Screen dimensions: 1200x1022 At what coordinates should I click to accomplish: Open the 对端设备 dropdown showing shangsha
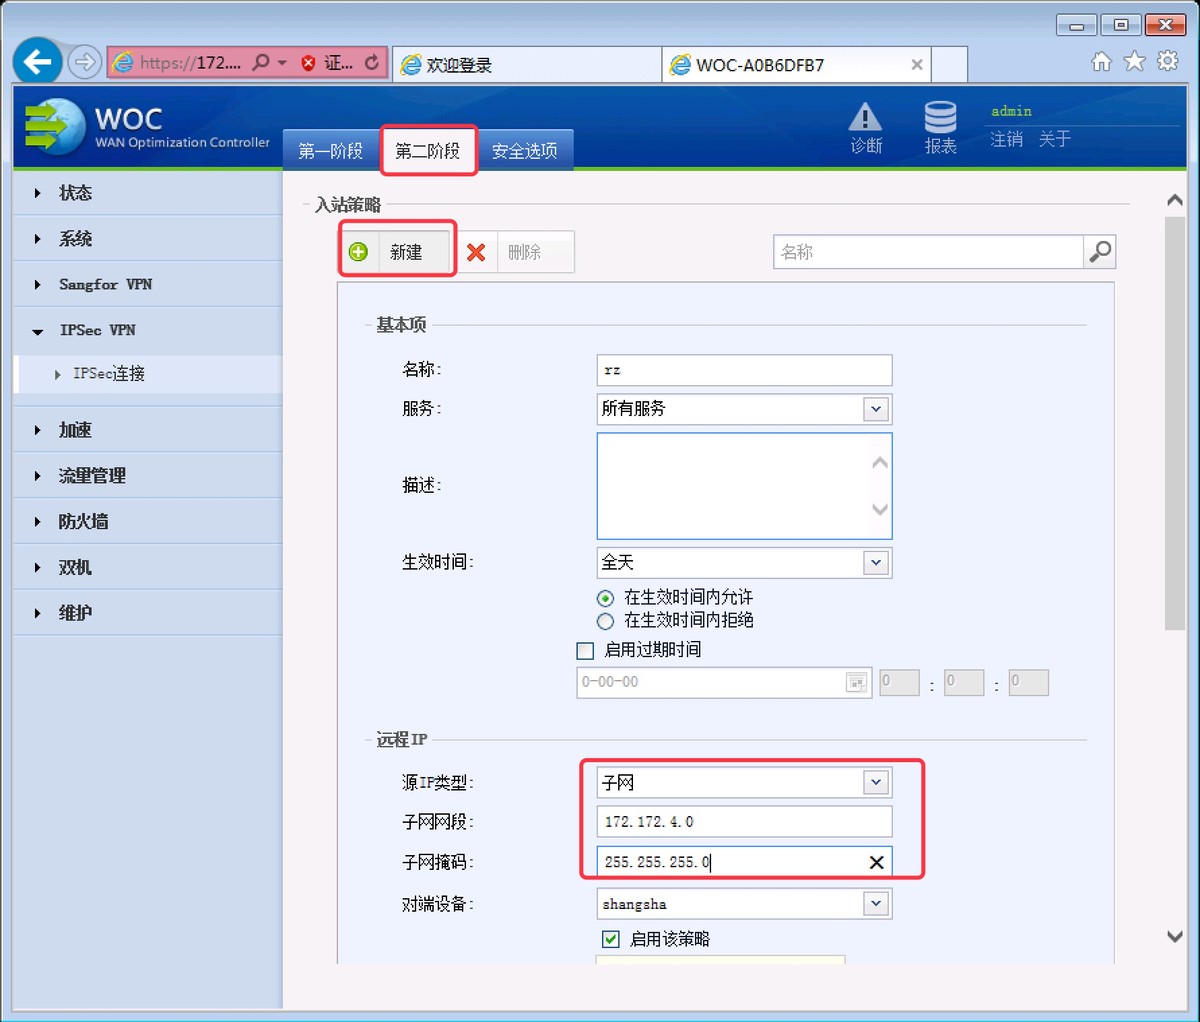pos(876,903)
